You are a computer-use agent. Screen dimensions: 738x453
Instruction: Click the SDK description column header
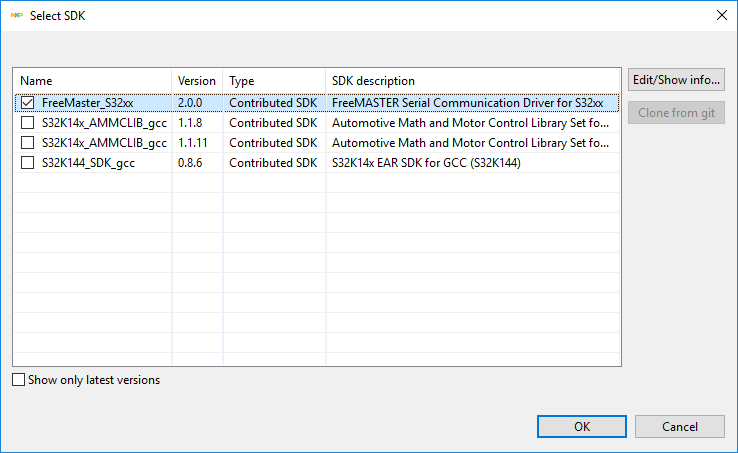click(x=470, y=80)
